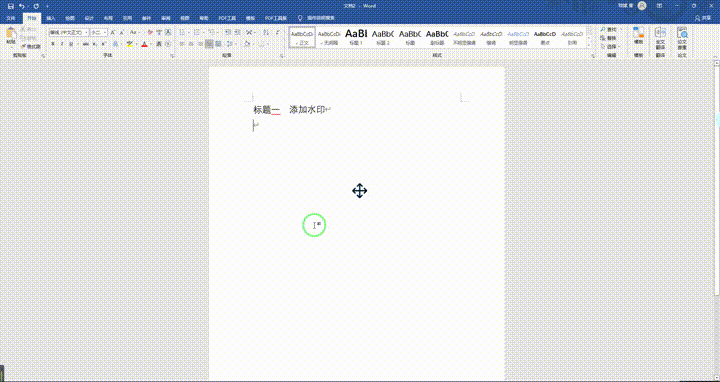
Task: Open the Insert ribbon tab
Action: click(51, 18)
